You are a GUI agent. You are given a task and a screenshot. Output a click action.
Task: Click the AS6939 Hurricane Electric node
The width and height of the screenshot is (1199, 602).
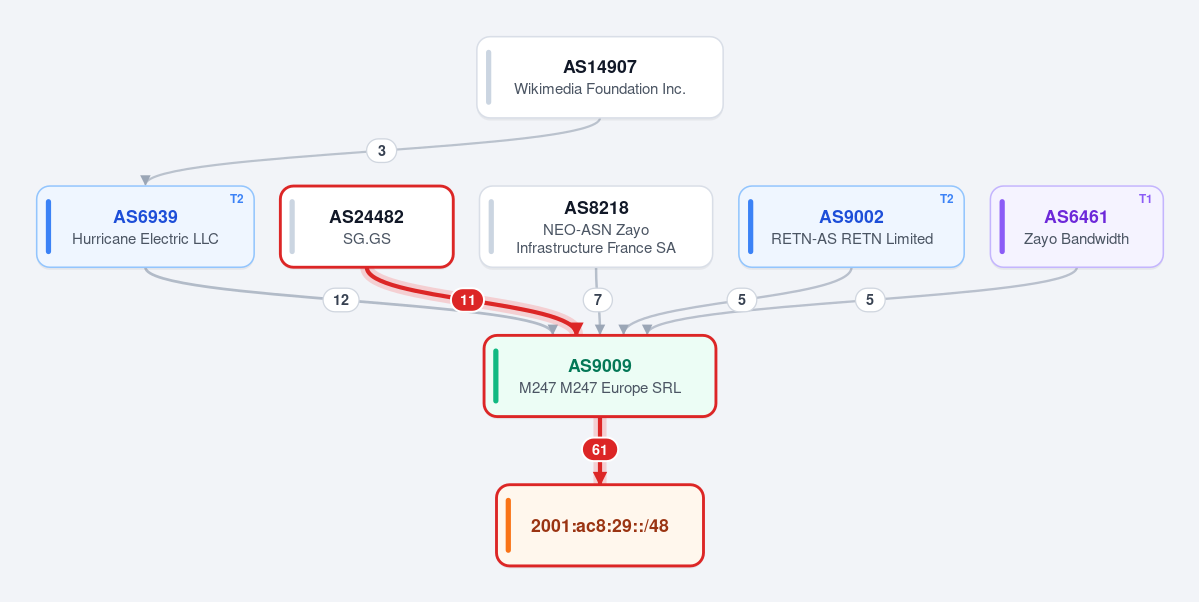click(x=145, y=226)
